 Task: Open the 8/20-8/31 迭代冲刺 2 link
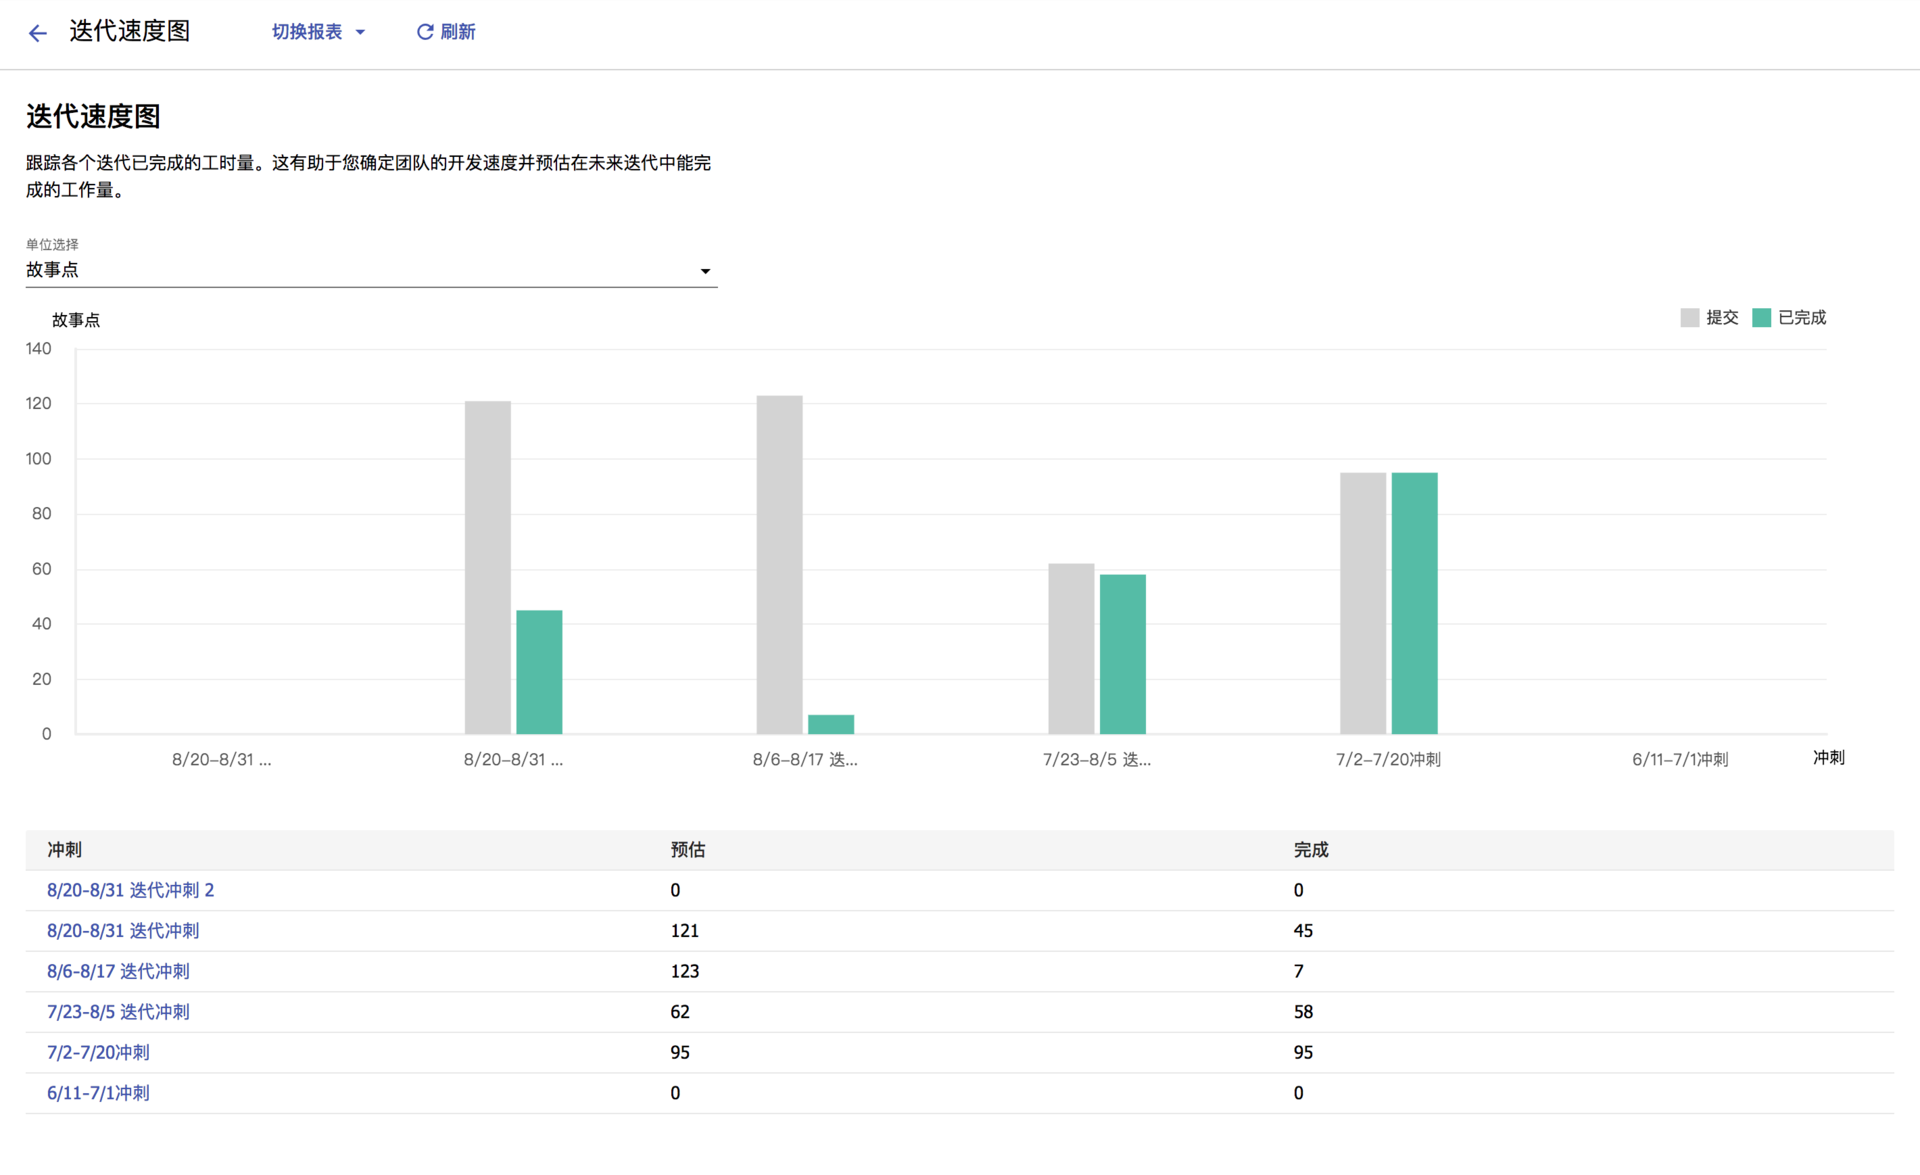pyautogui.click(x=130, y=890)
